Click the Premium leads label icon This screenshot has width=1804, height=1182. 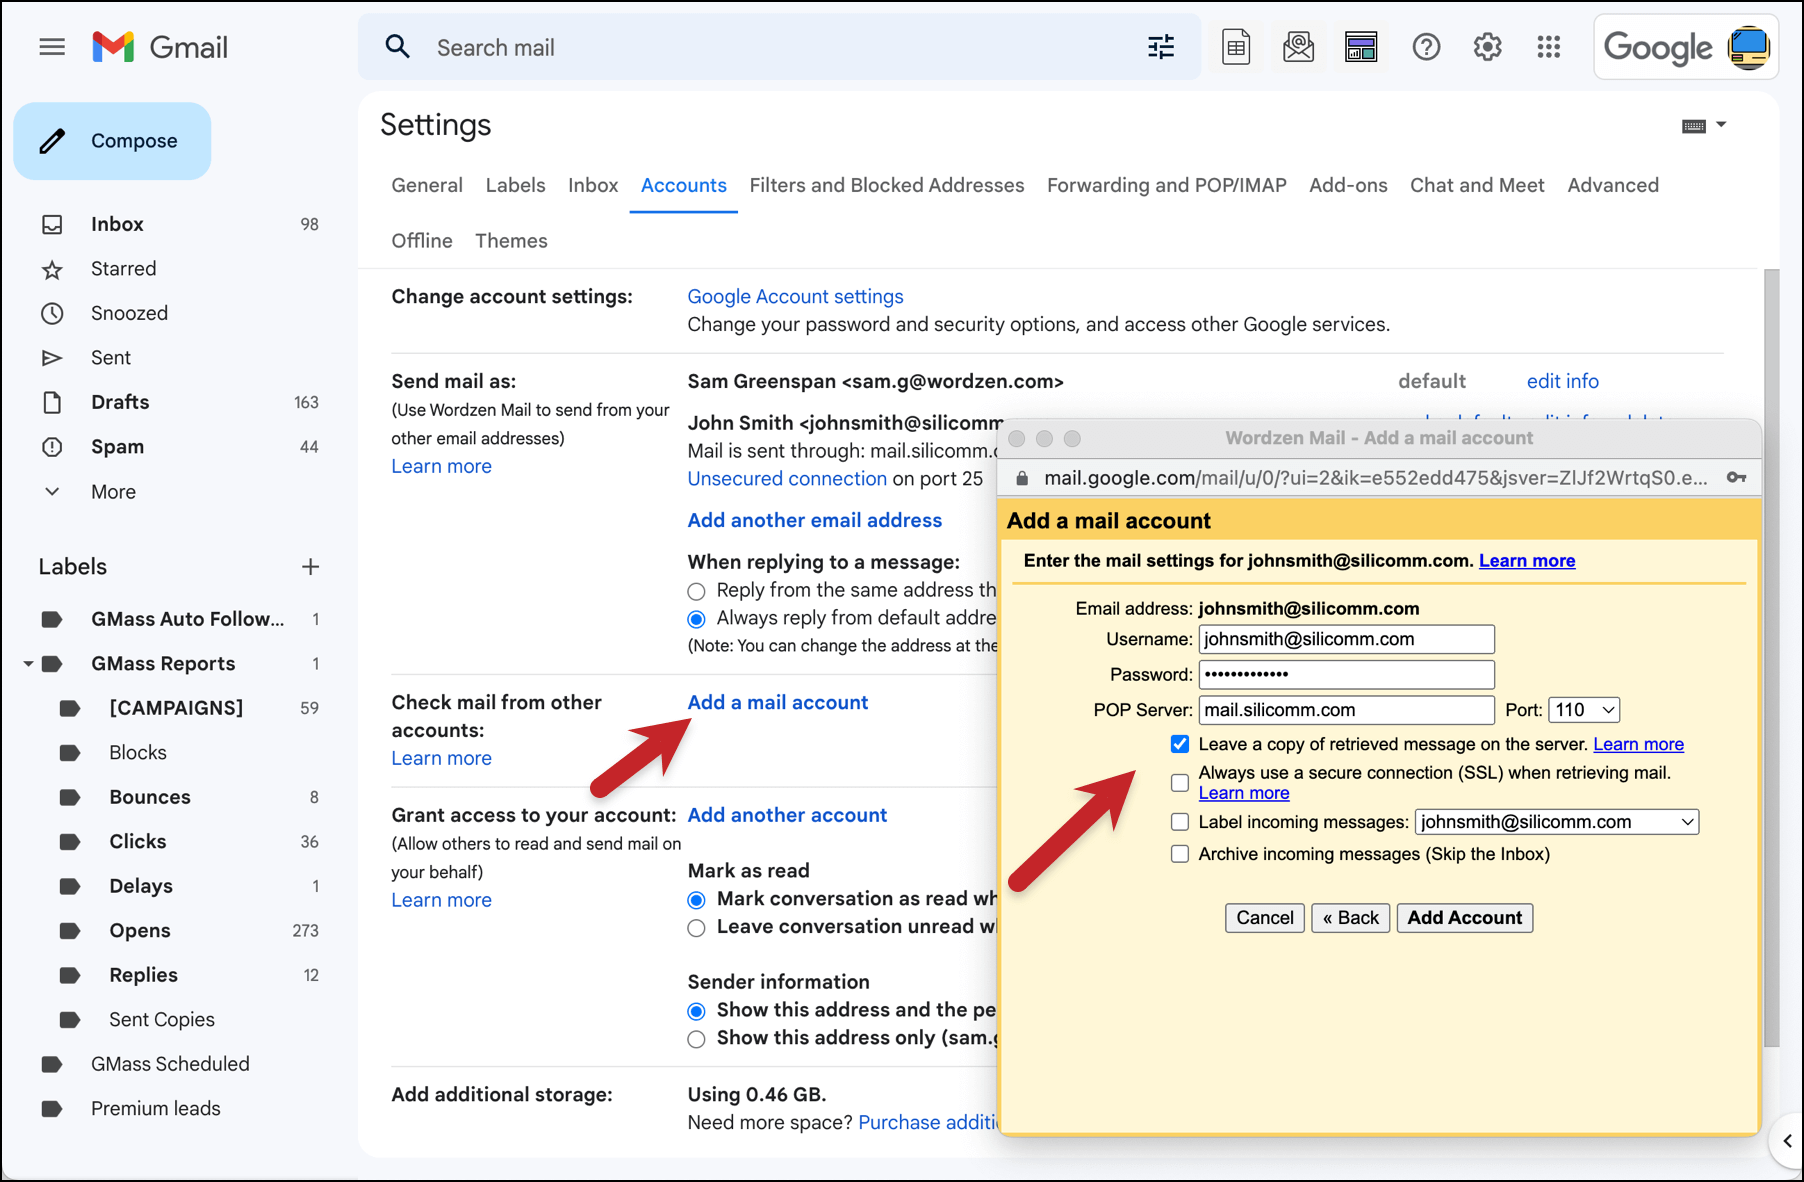coord(52,1109)
